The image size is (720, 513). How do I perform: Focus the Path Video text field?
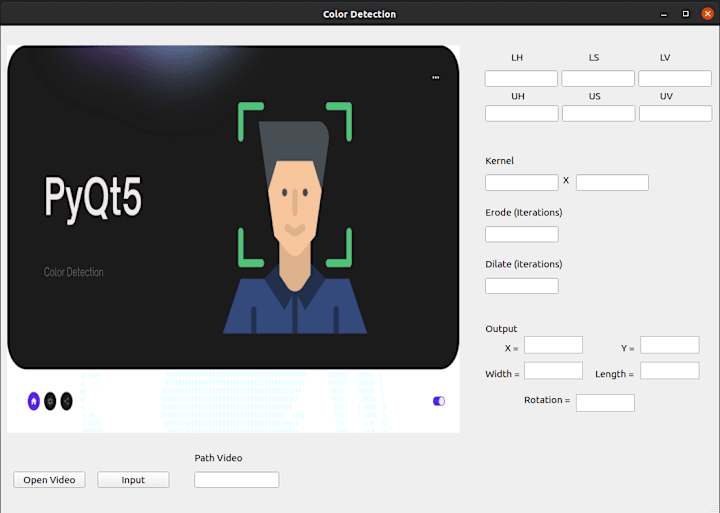(236, 479)
